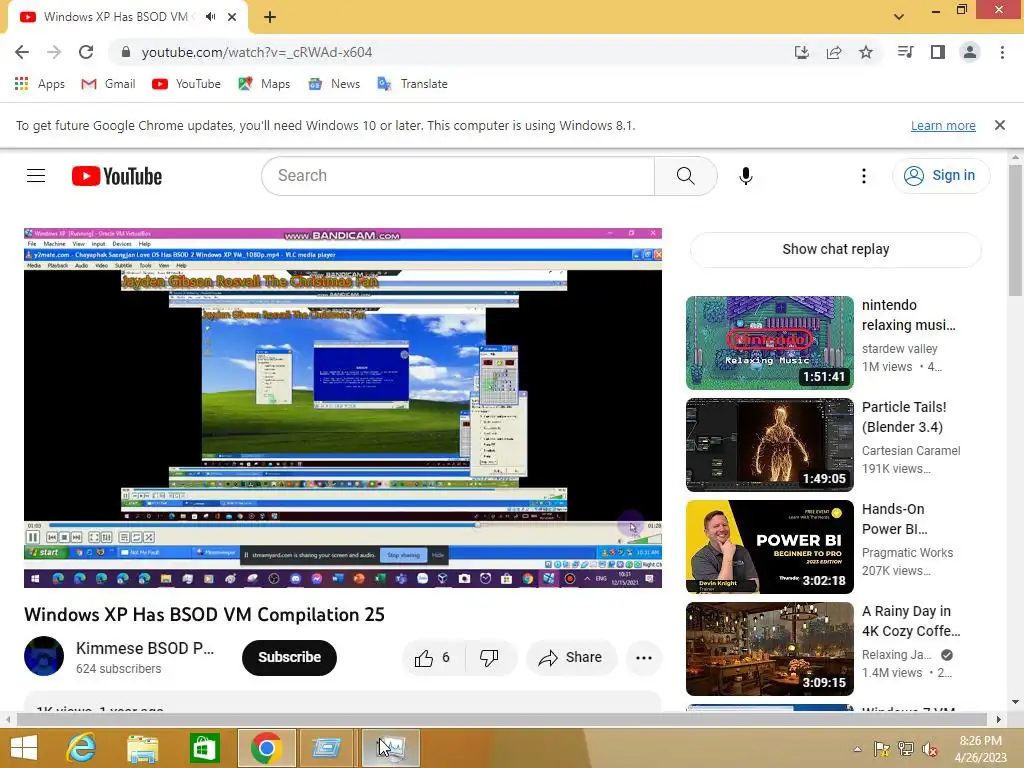Click the Share button
The width and height of the screenshot is (1024, 768).
point(571,658)
